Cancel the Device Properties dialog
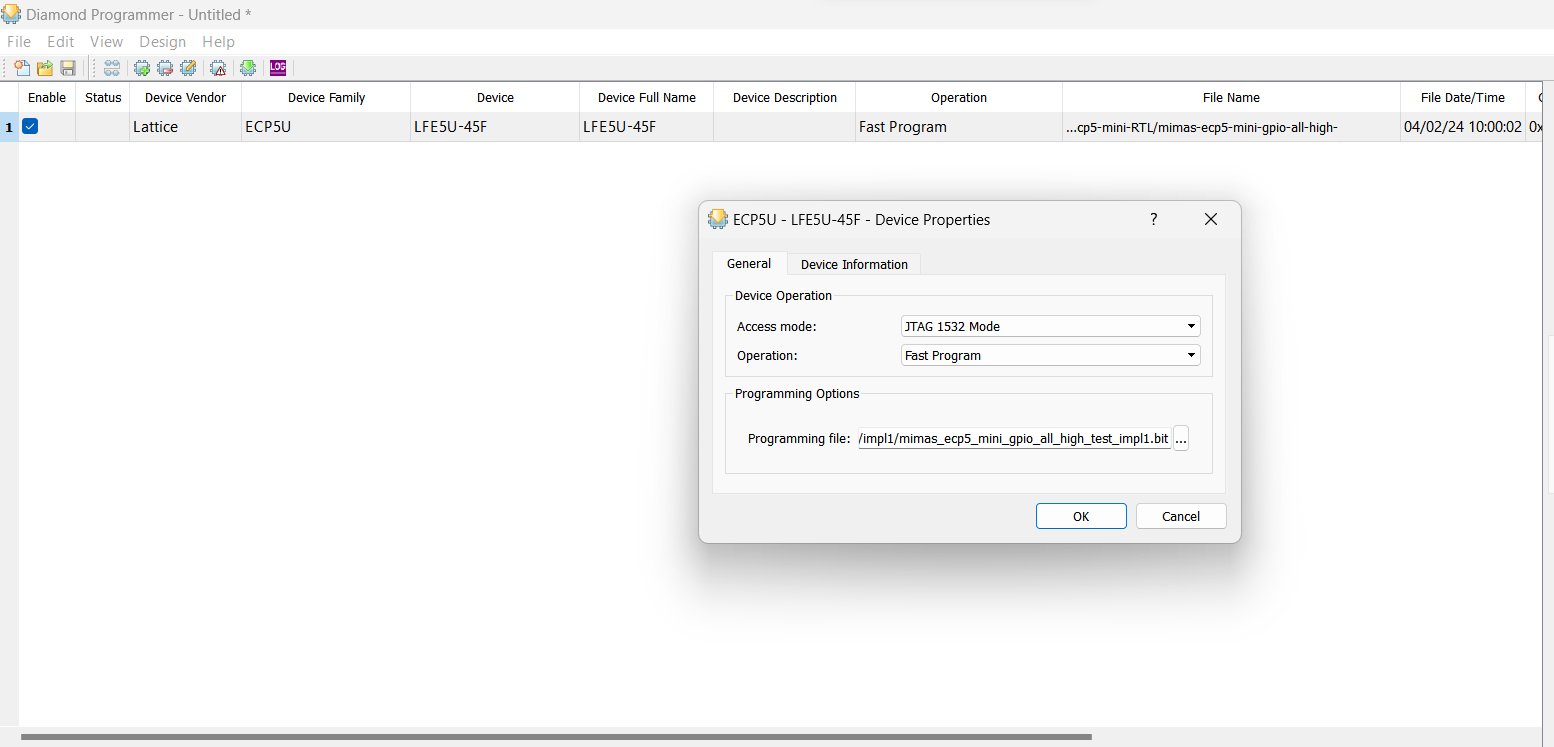 [x=1180, y=516]
